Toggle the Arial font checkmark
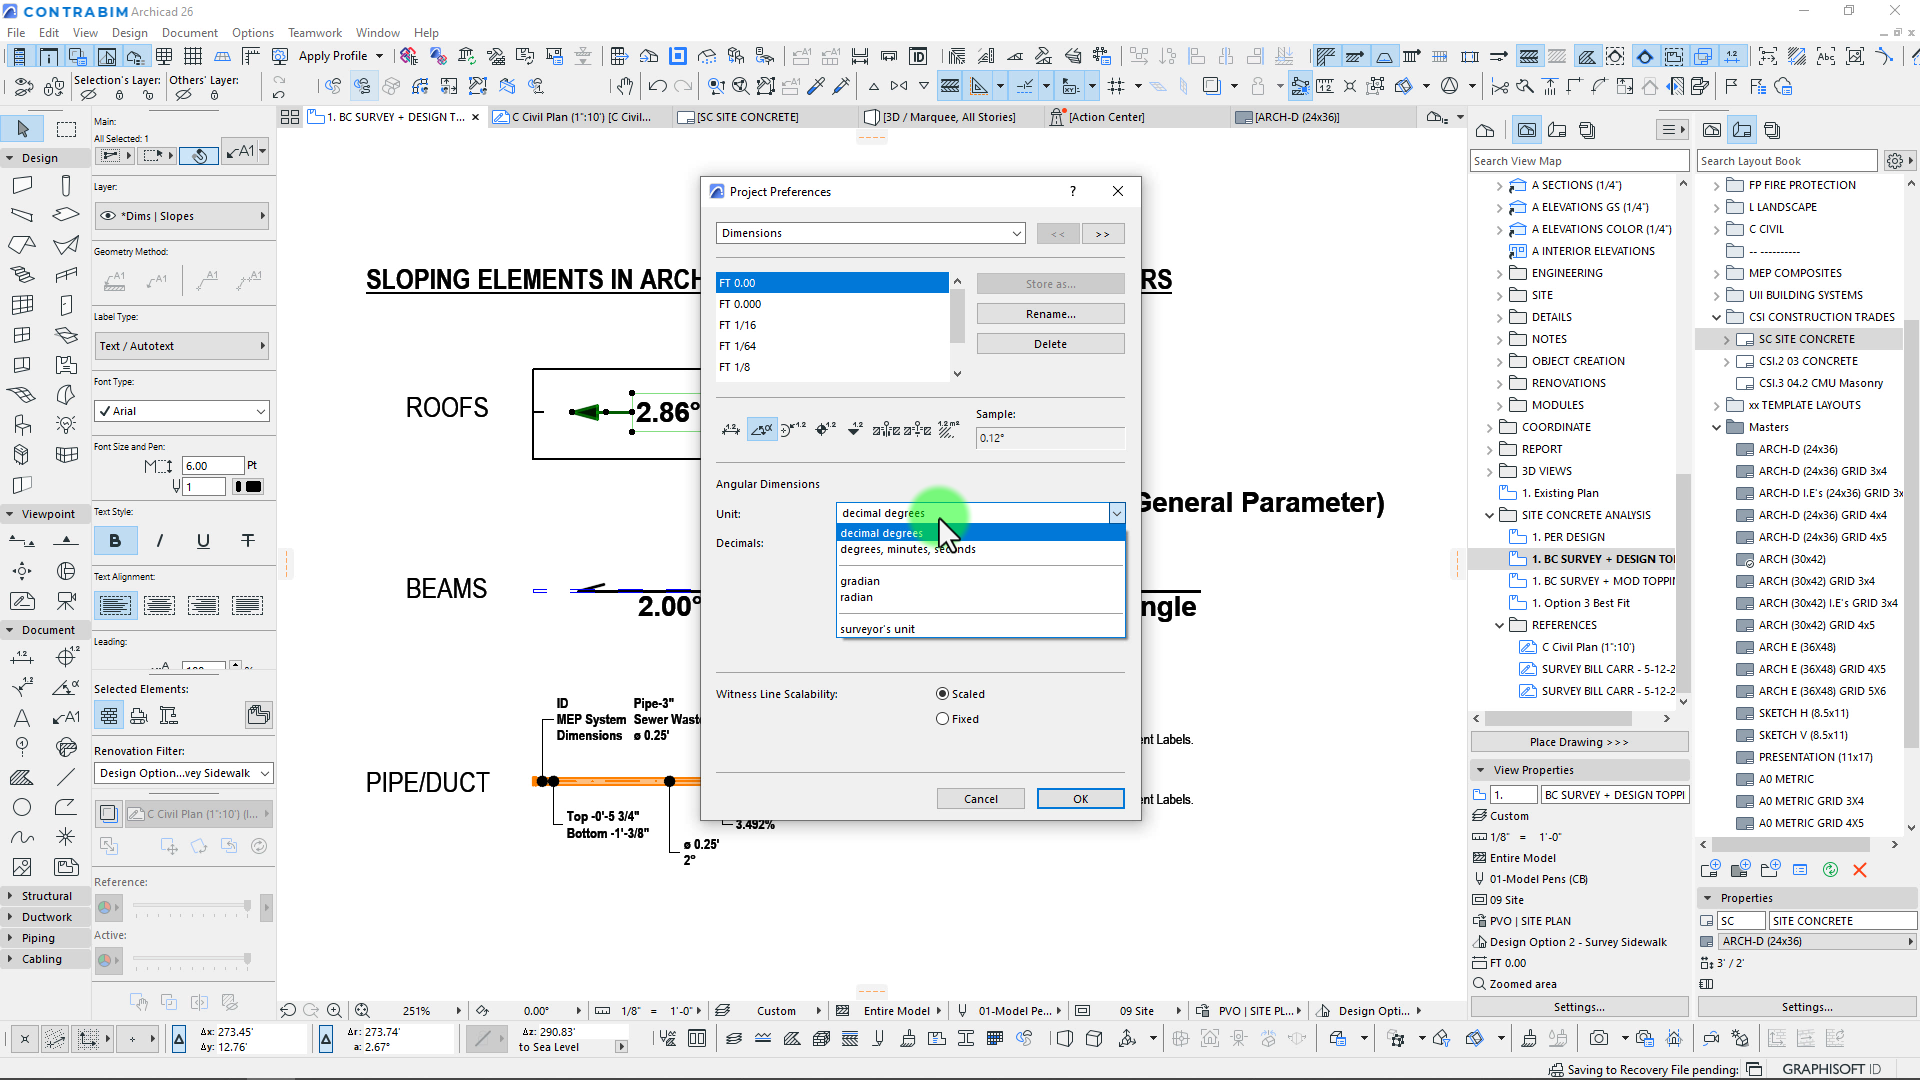The image size is (1920, 1080). click(x=105, y=411)
